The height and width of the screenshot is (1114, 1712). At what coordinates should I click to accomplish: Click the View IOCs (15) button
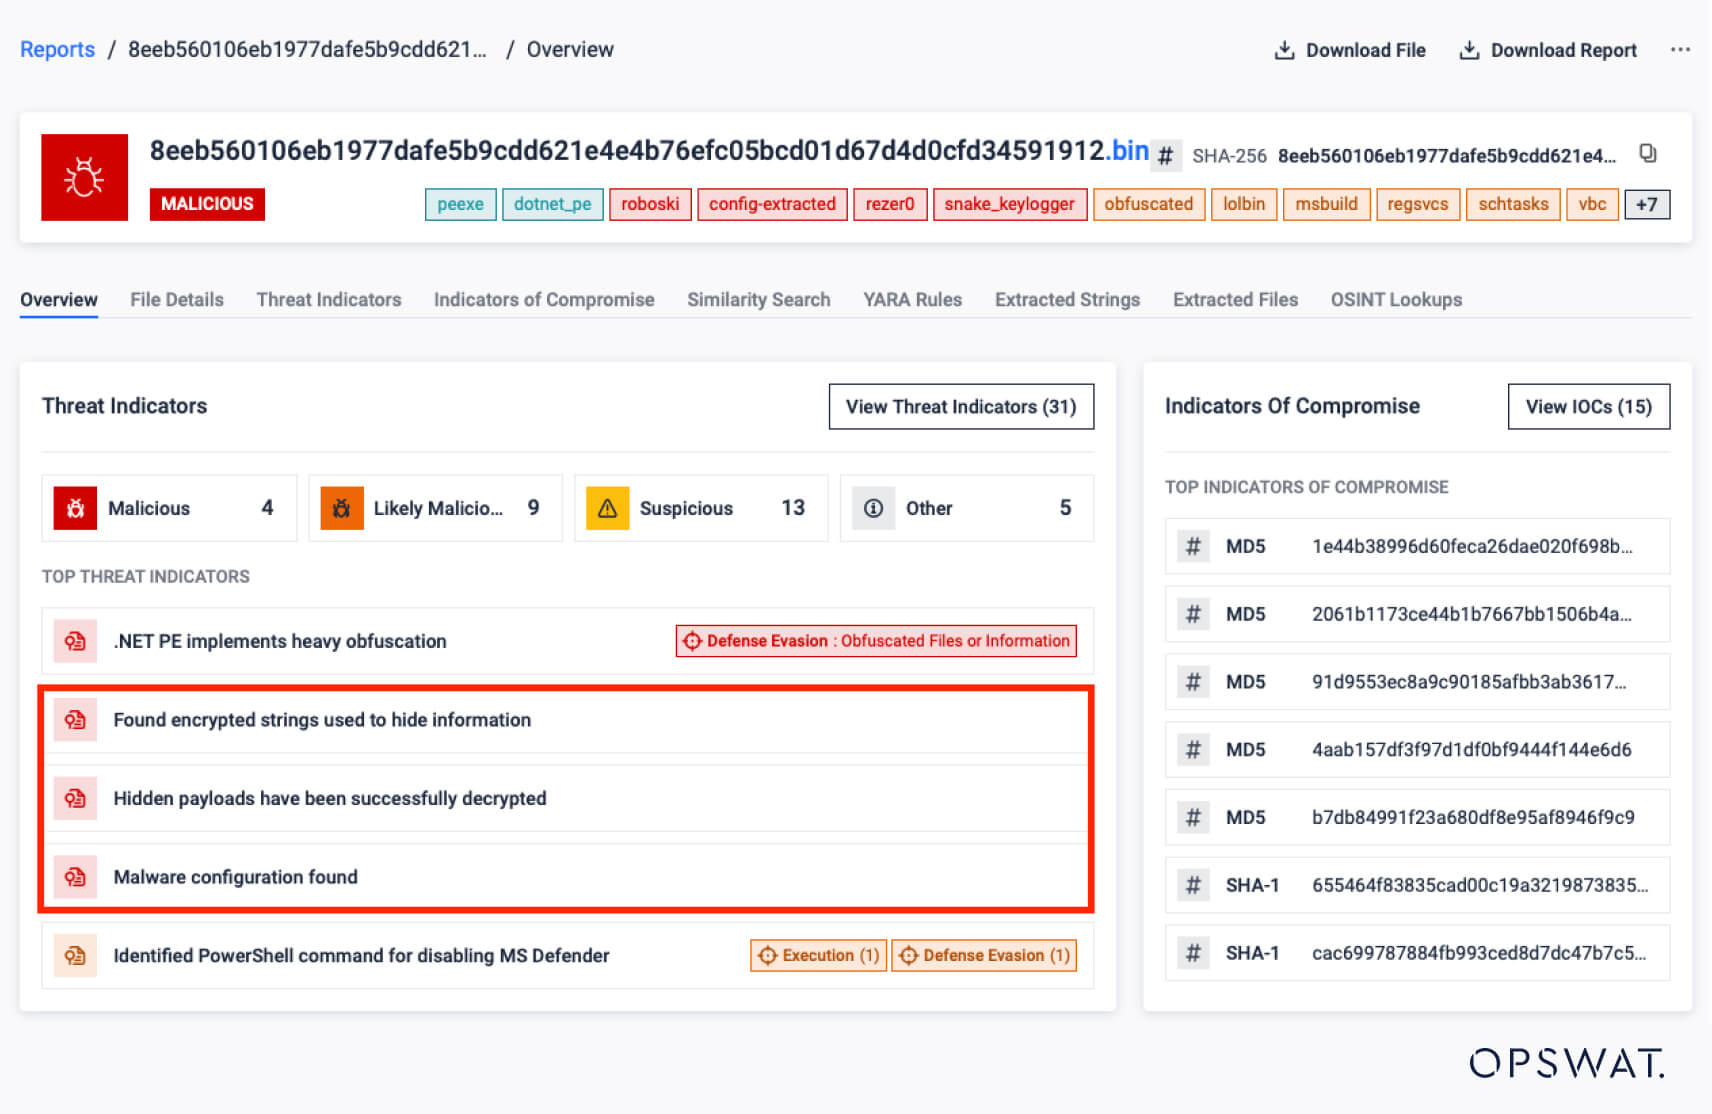point(1588,406)
